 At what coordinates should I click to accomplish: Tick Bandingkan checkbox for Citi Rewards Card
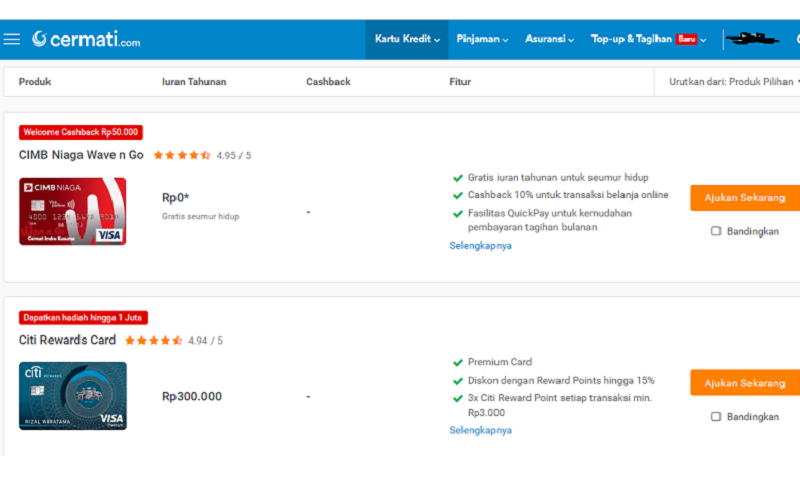point(715,416)
